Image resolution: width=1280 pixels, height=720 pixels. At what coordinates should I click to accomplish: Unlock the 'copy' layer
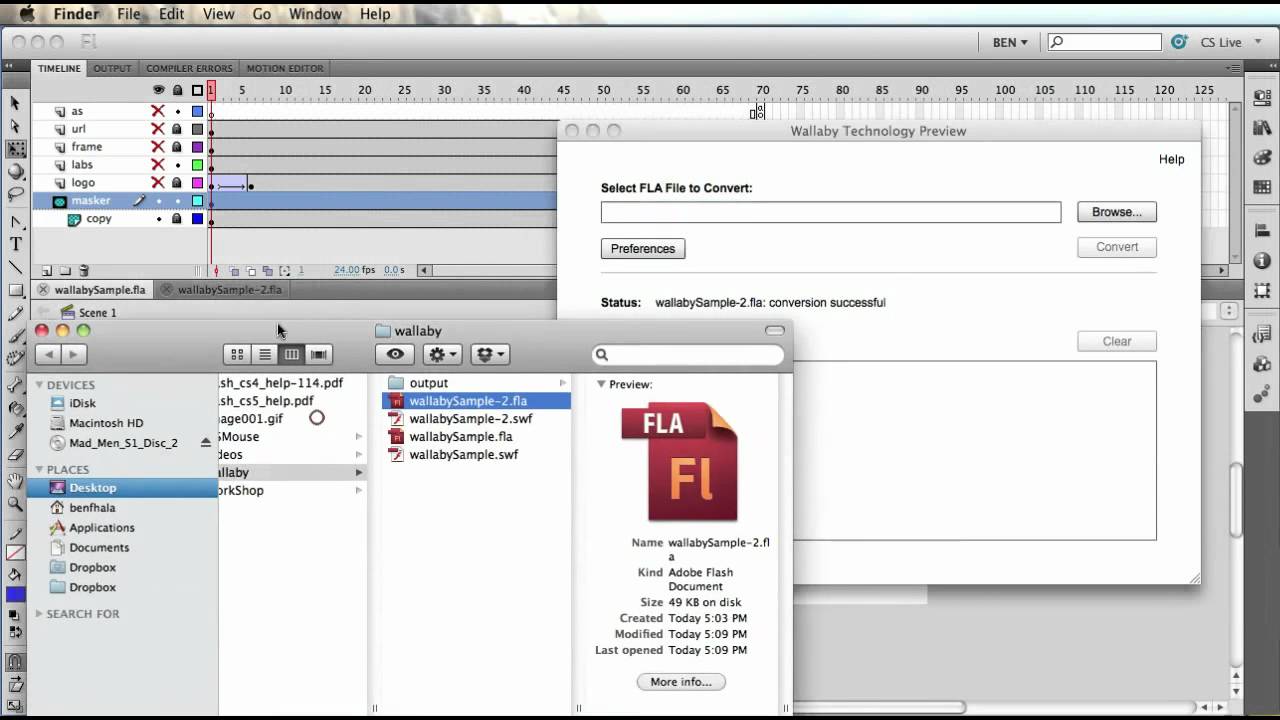177,219
